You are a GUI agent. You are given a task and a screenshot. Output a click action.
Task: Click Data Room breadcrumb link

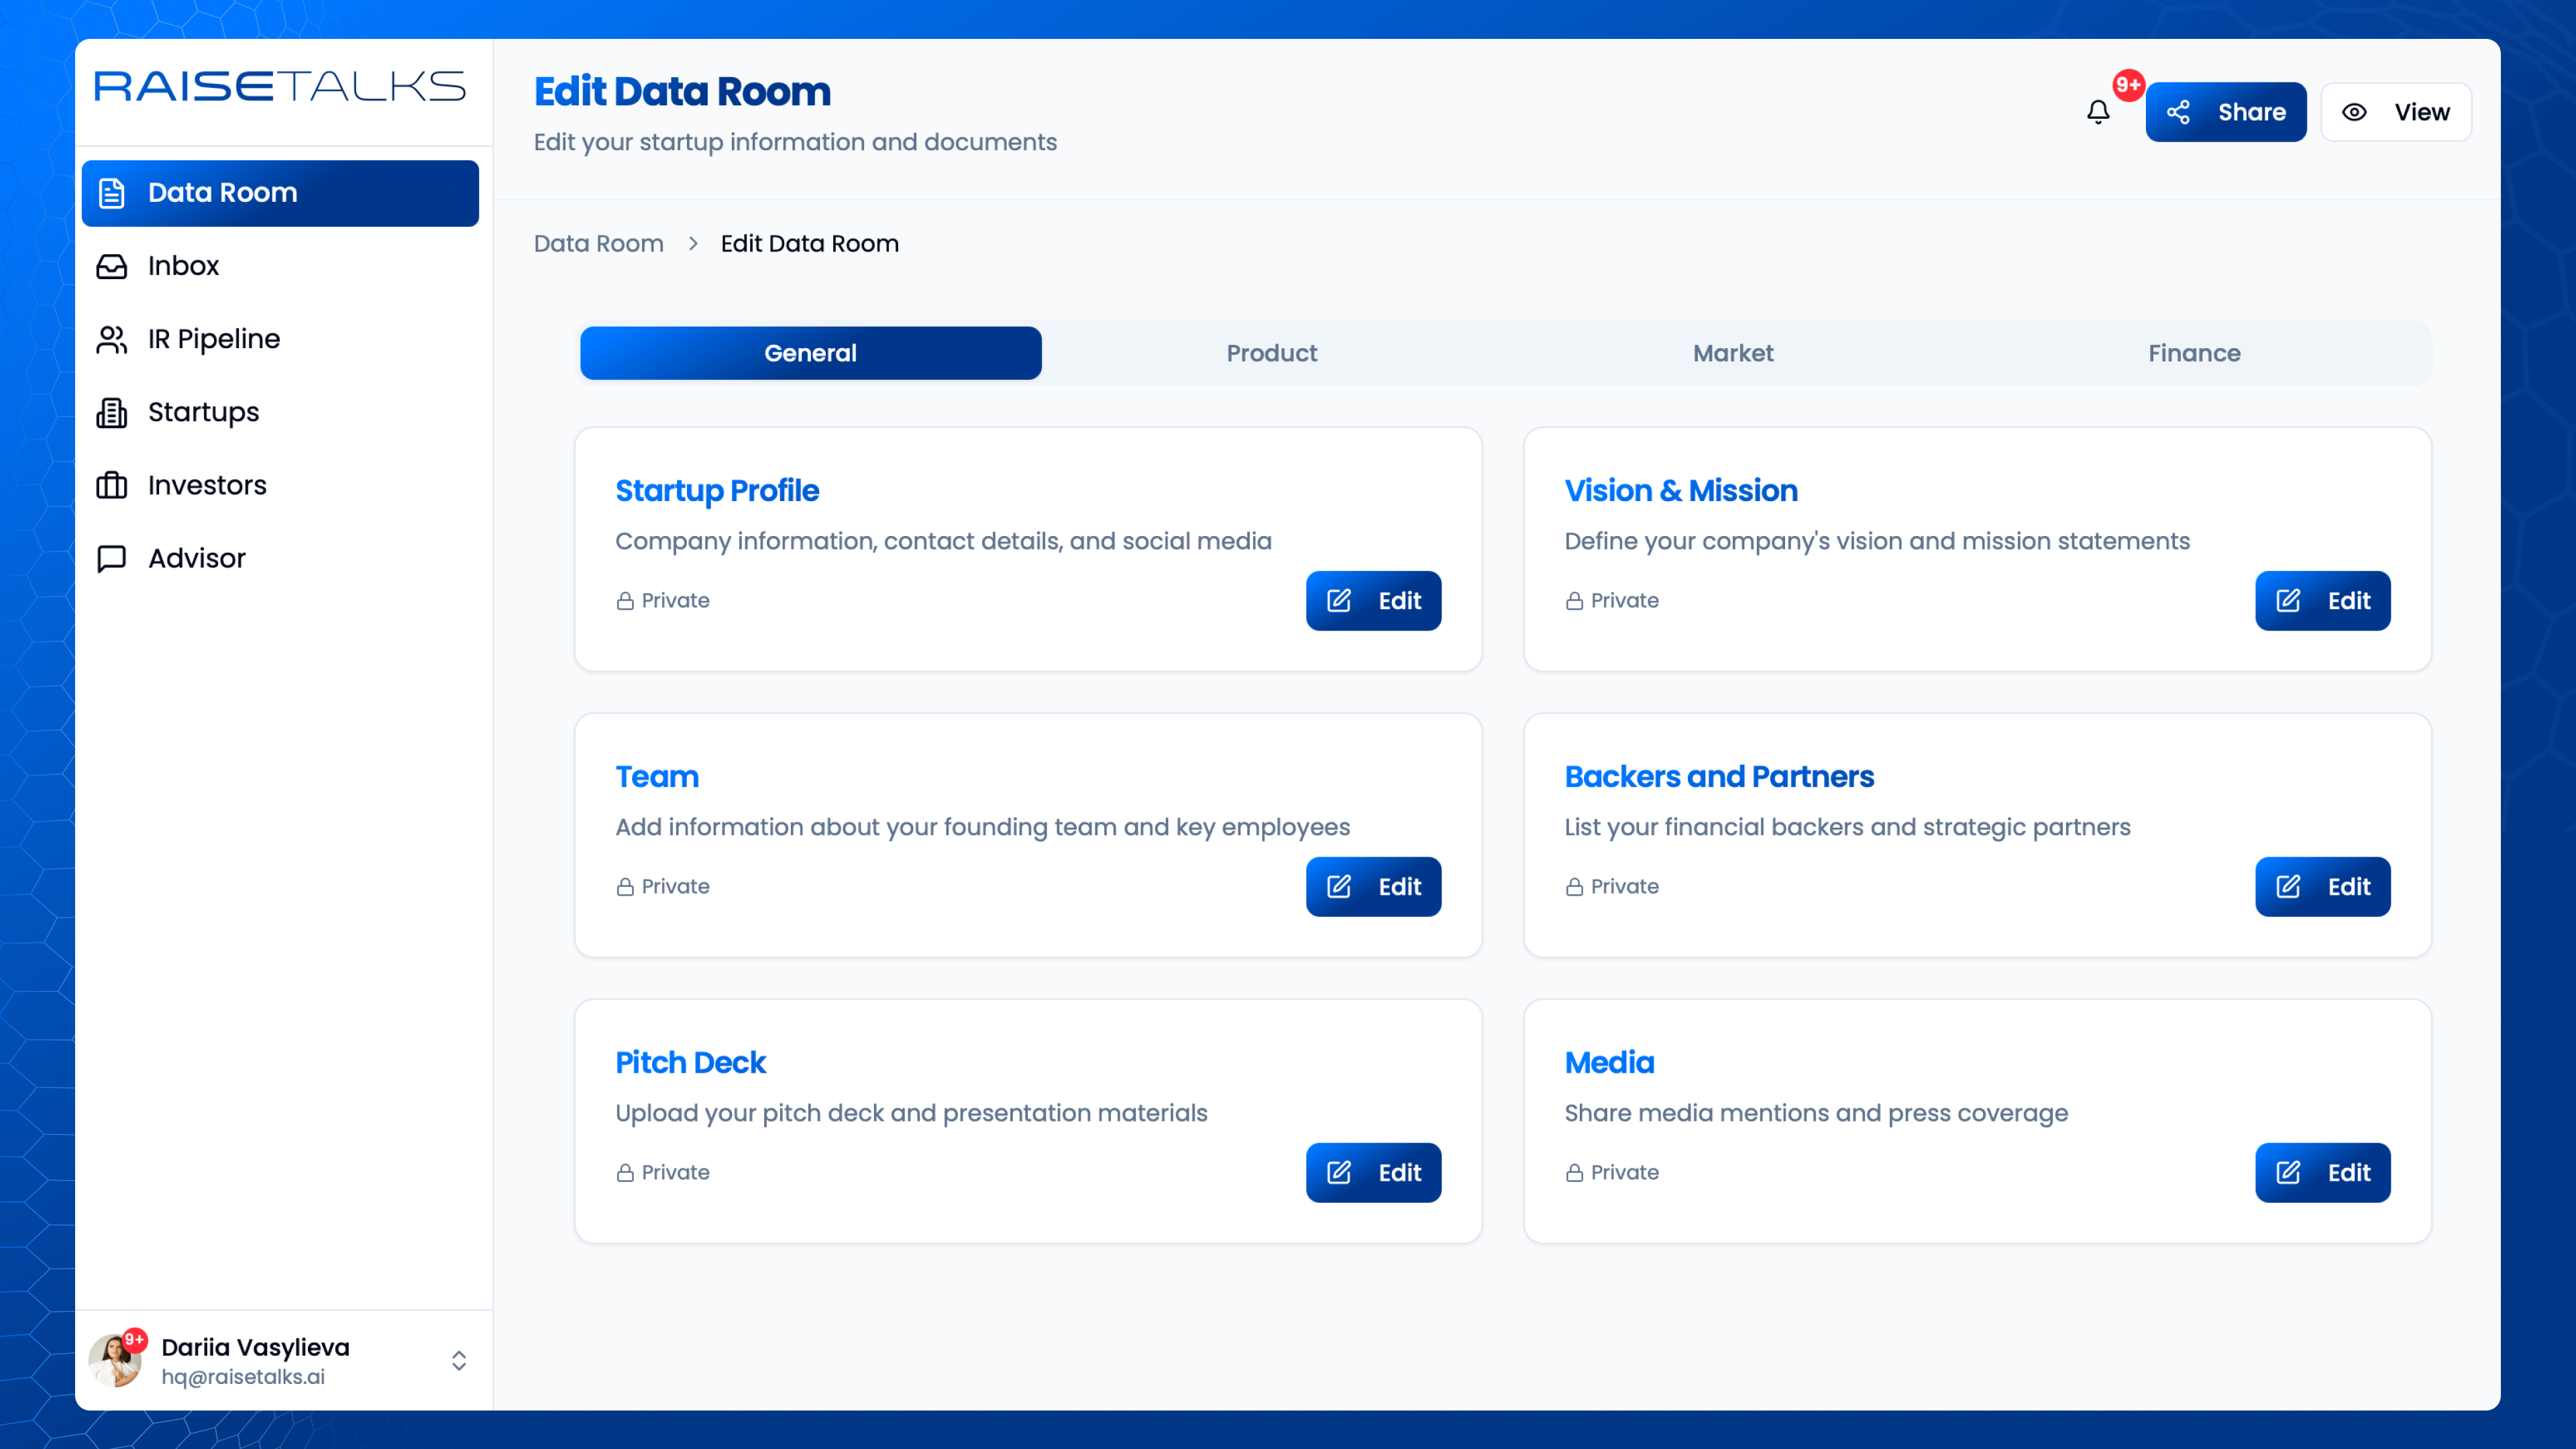click(x=598, y=244)
